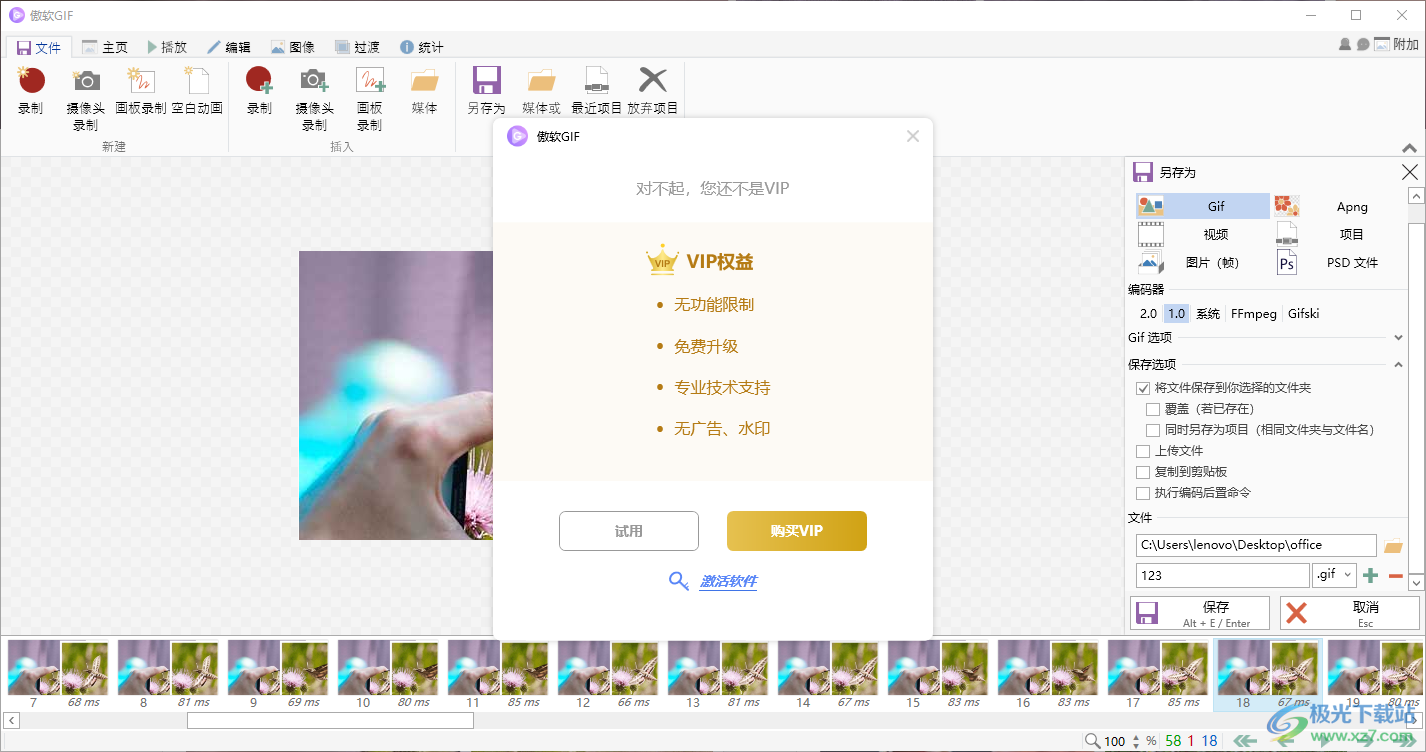Open 主页 ribbon tab
Viewport: 1426px width, 752px height.
[x=105, y=47]
